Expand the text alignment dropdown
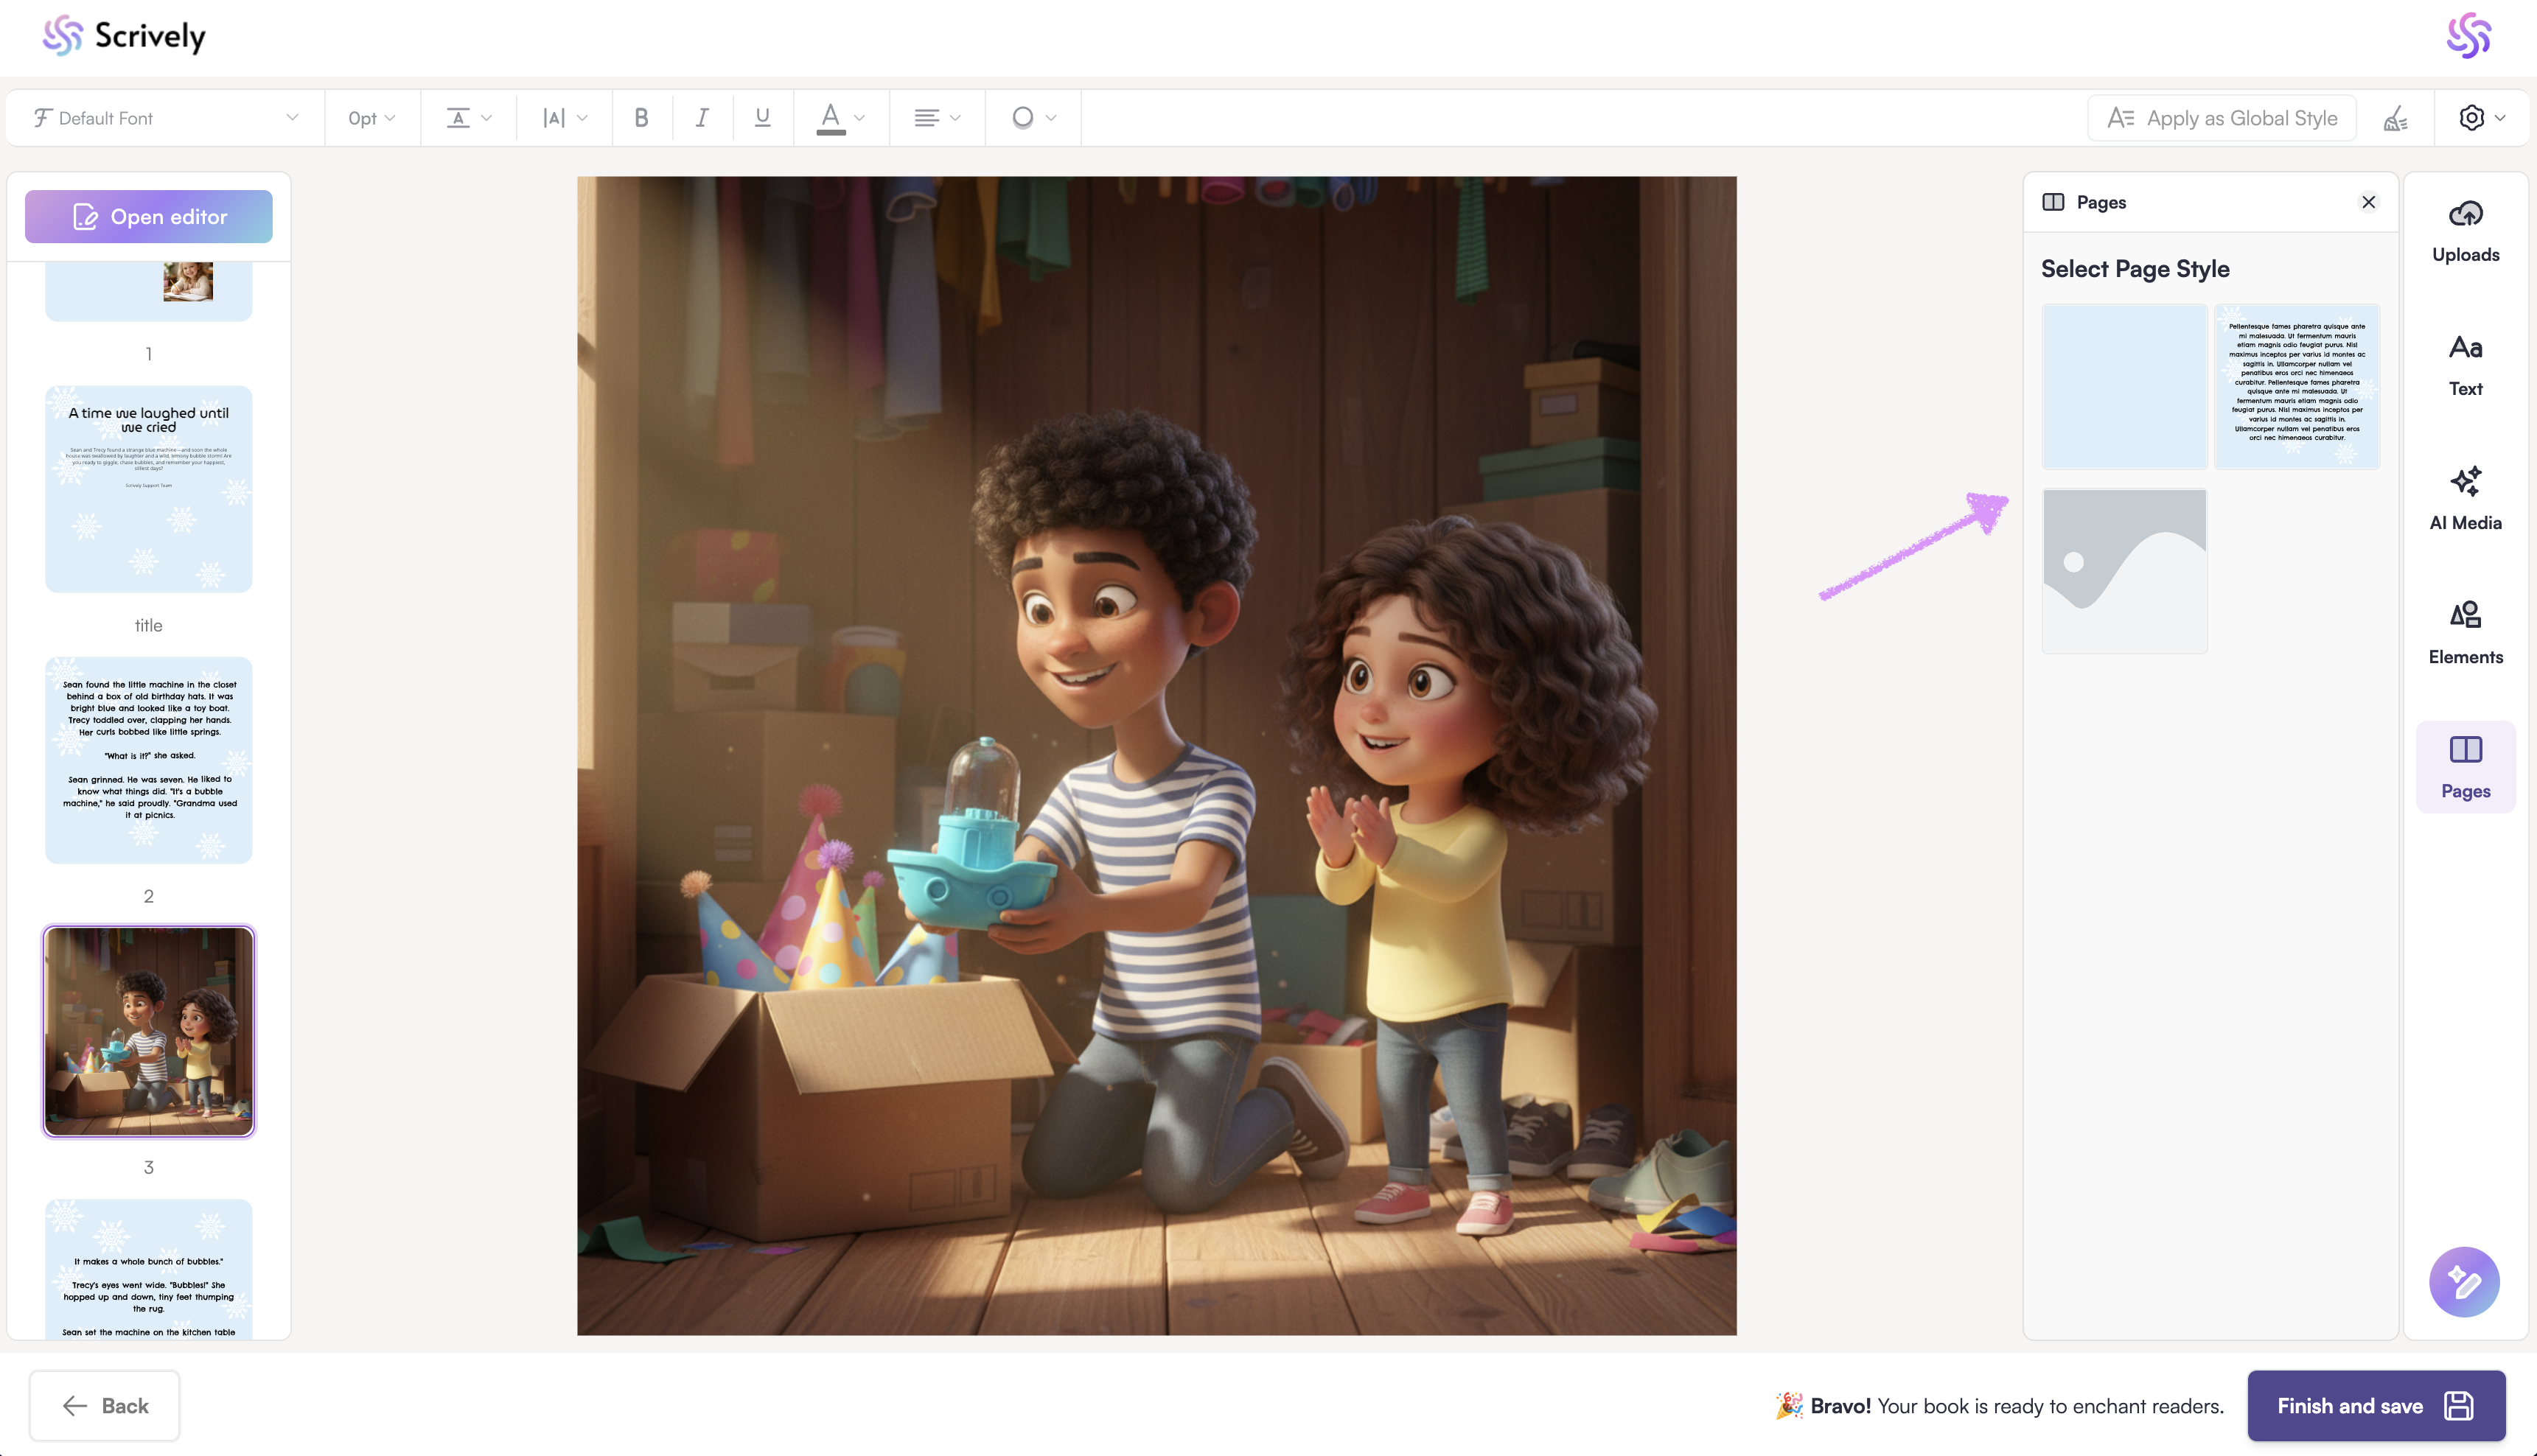2537x1456 pixels. [x=936, y=118]
